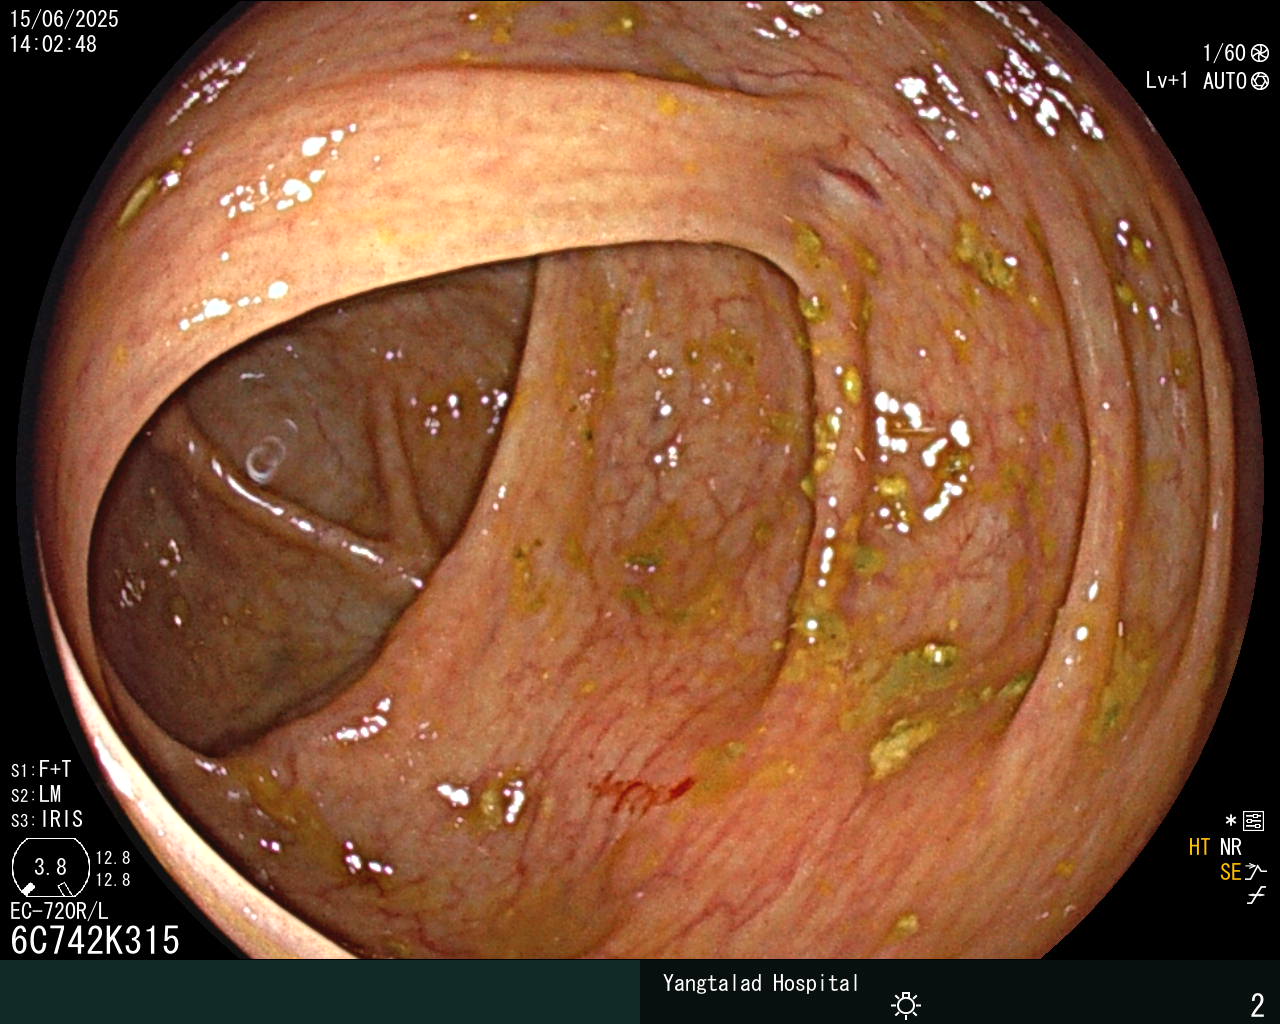This screenshot has height=1024, width=1280.
Task: Click the EC-720R/L scope model label
Action: [x=59, y=911]
